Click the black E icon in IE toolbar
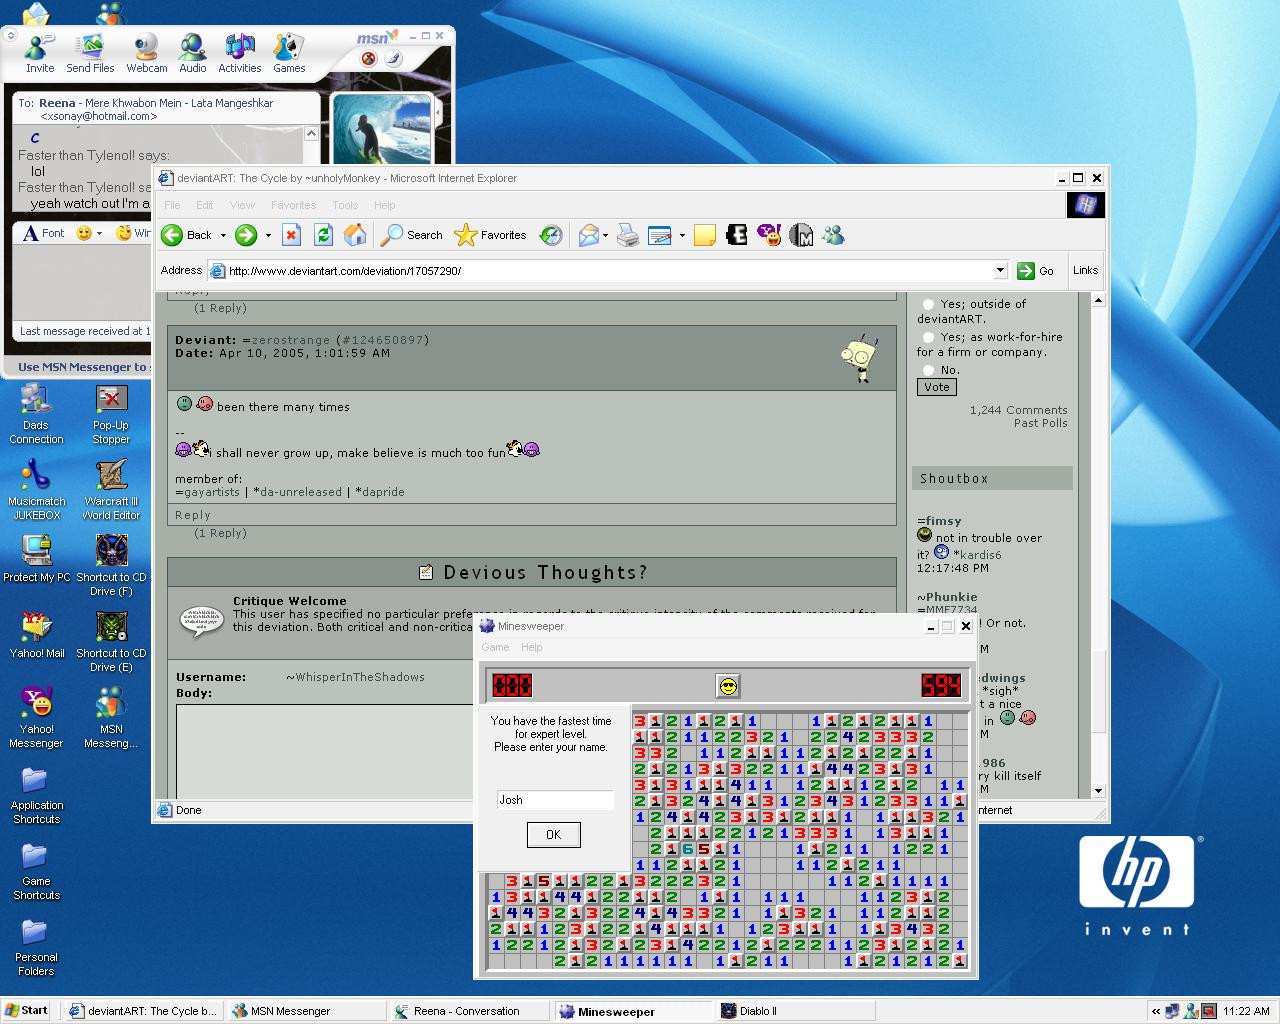This screenshot has height=1024, width=1280. [737, 235]
